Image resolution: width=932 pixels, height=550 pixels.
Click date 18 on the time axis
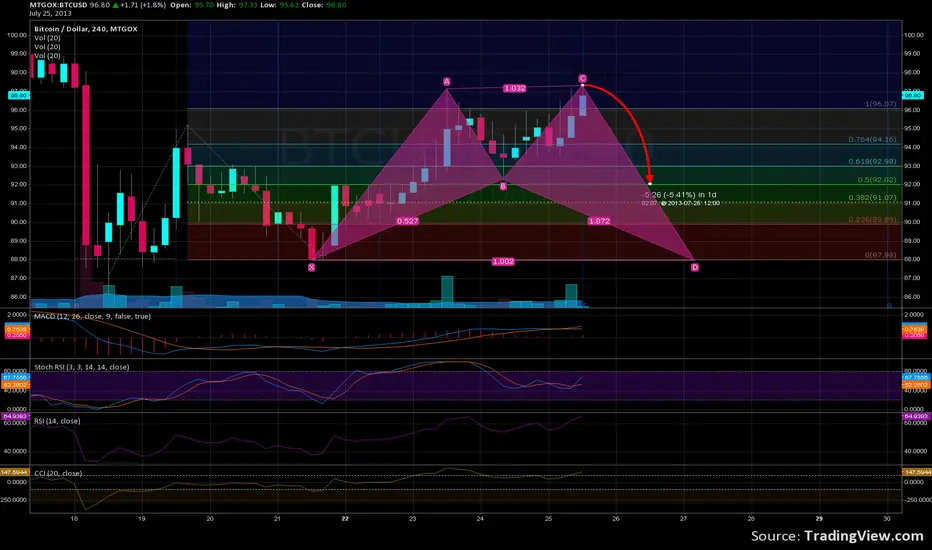74,518
